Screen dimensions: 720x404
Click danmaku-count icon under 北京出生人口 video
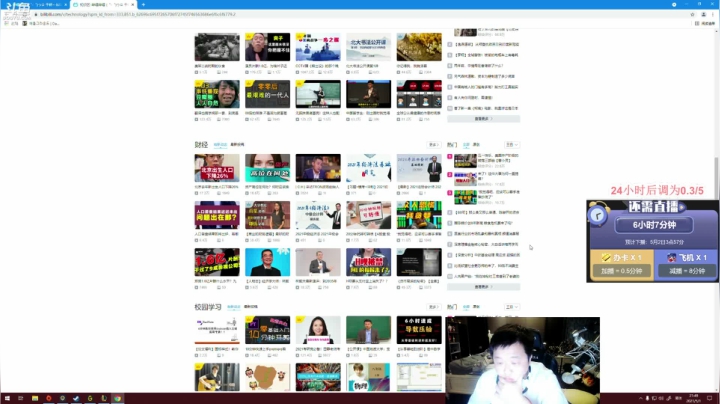click(219, 193)
